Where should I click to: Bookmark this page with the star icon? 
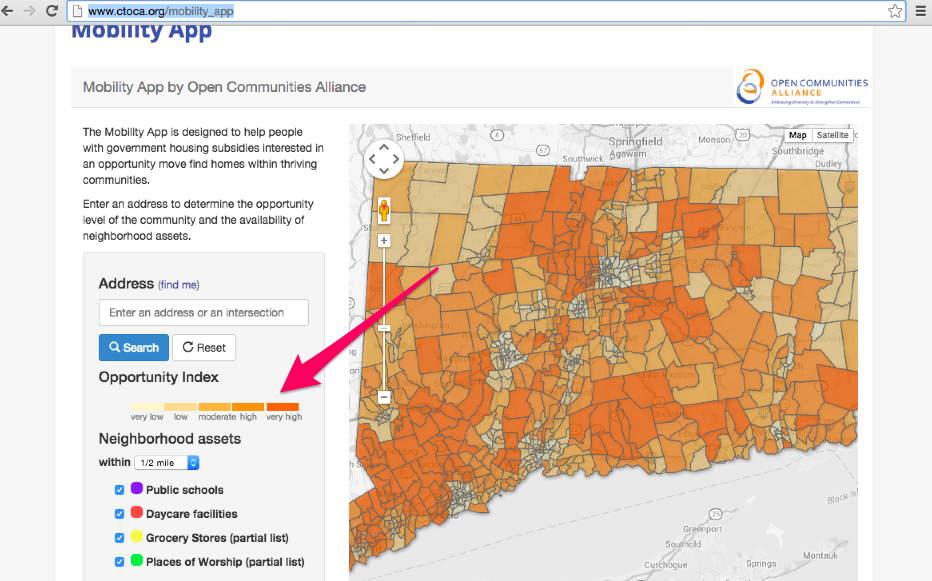coord(895,11)
